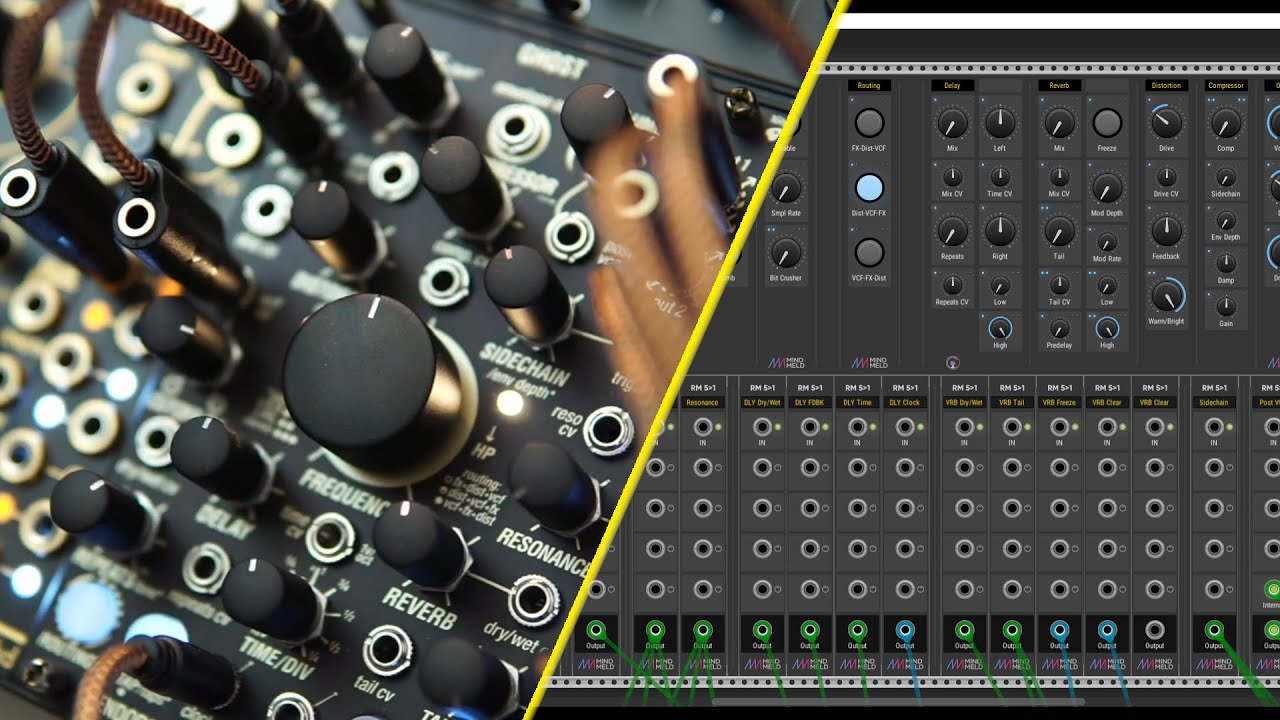Screen dimensions: 1280x720
Task: Click the IN jack of VRB Tail module
Action: (1012, 427)
